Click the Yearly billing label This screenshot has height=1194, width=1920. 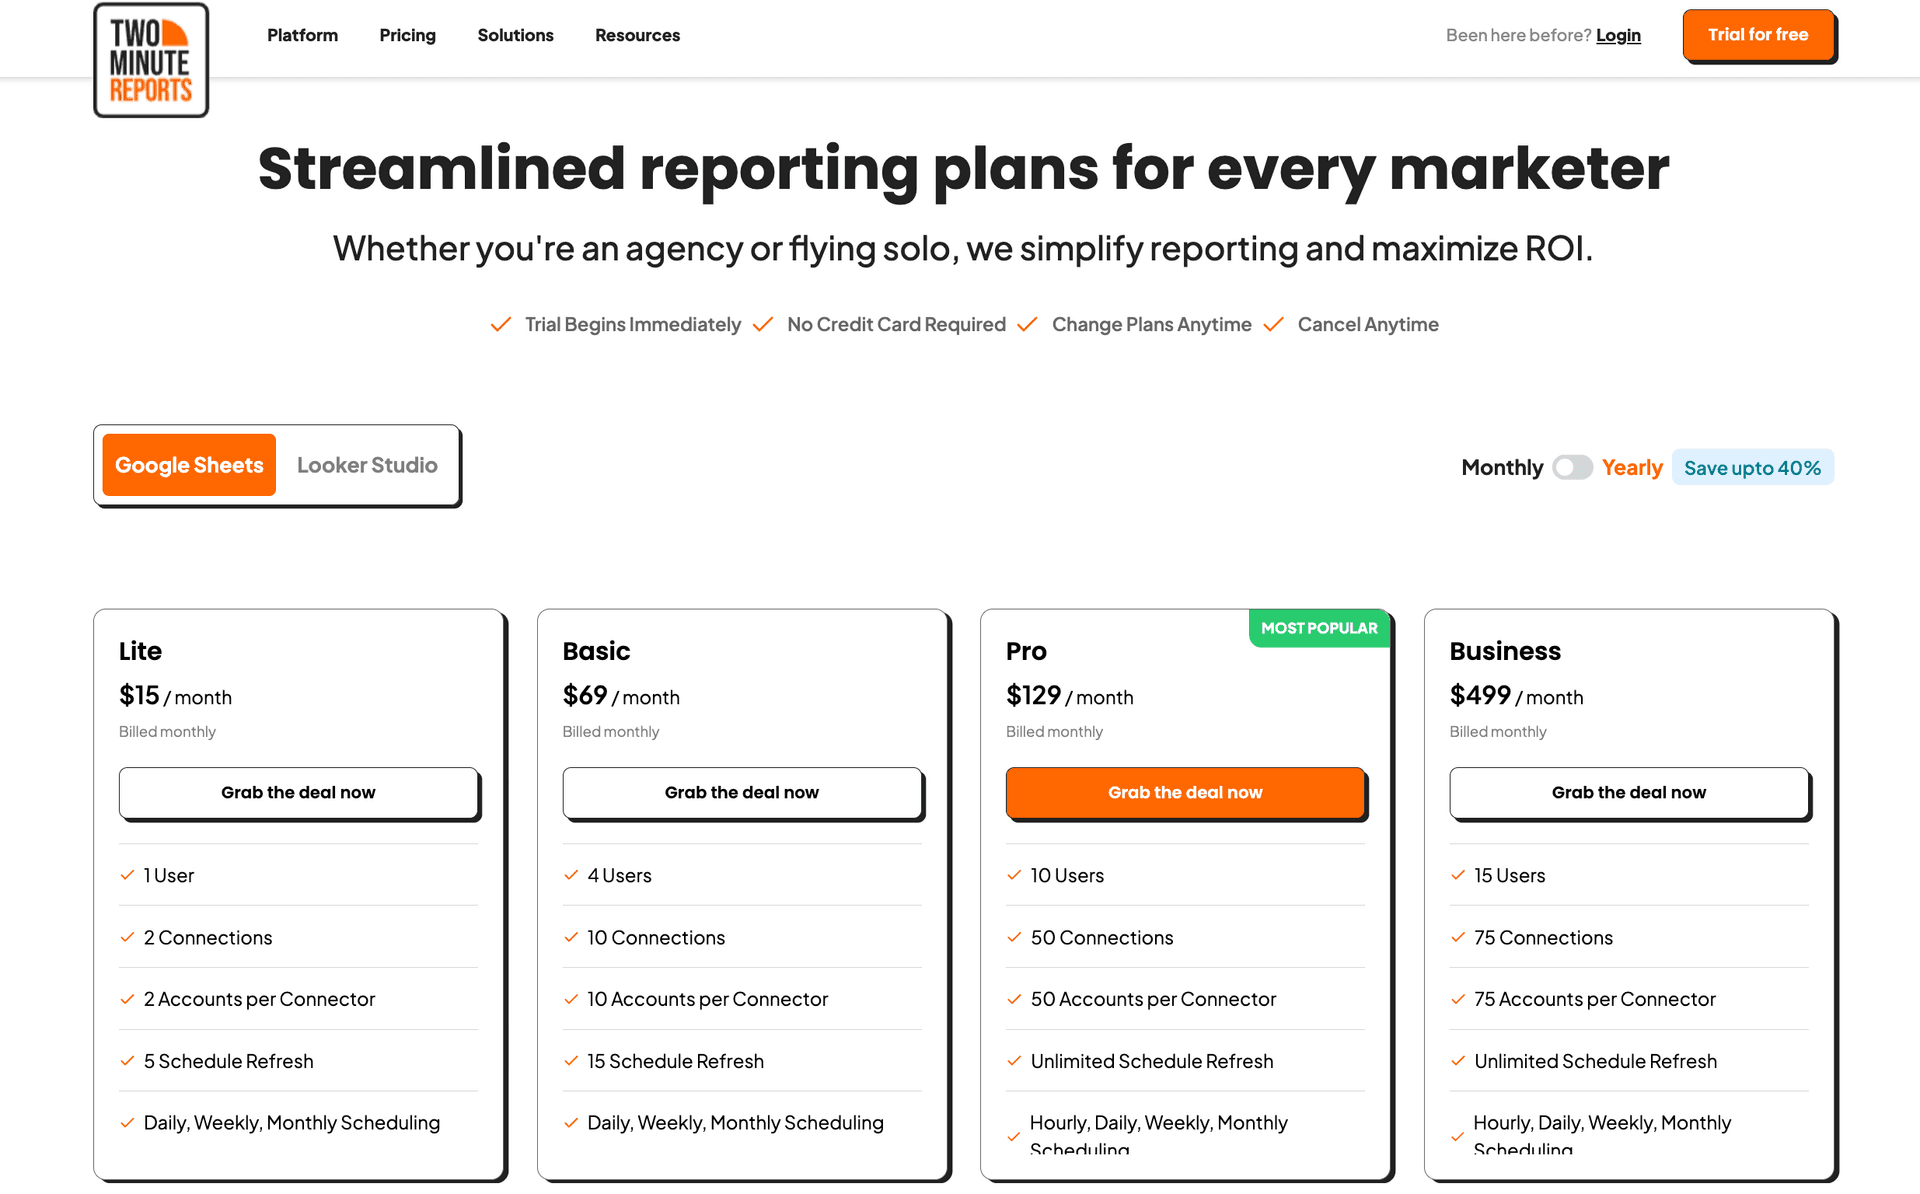(x=1632, y=468)
